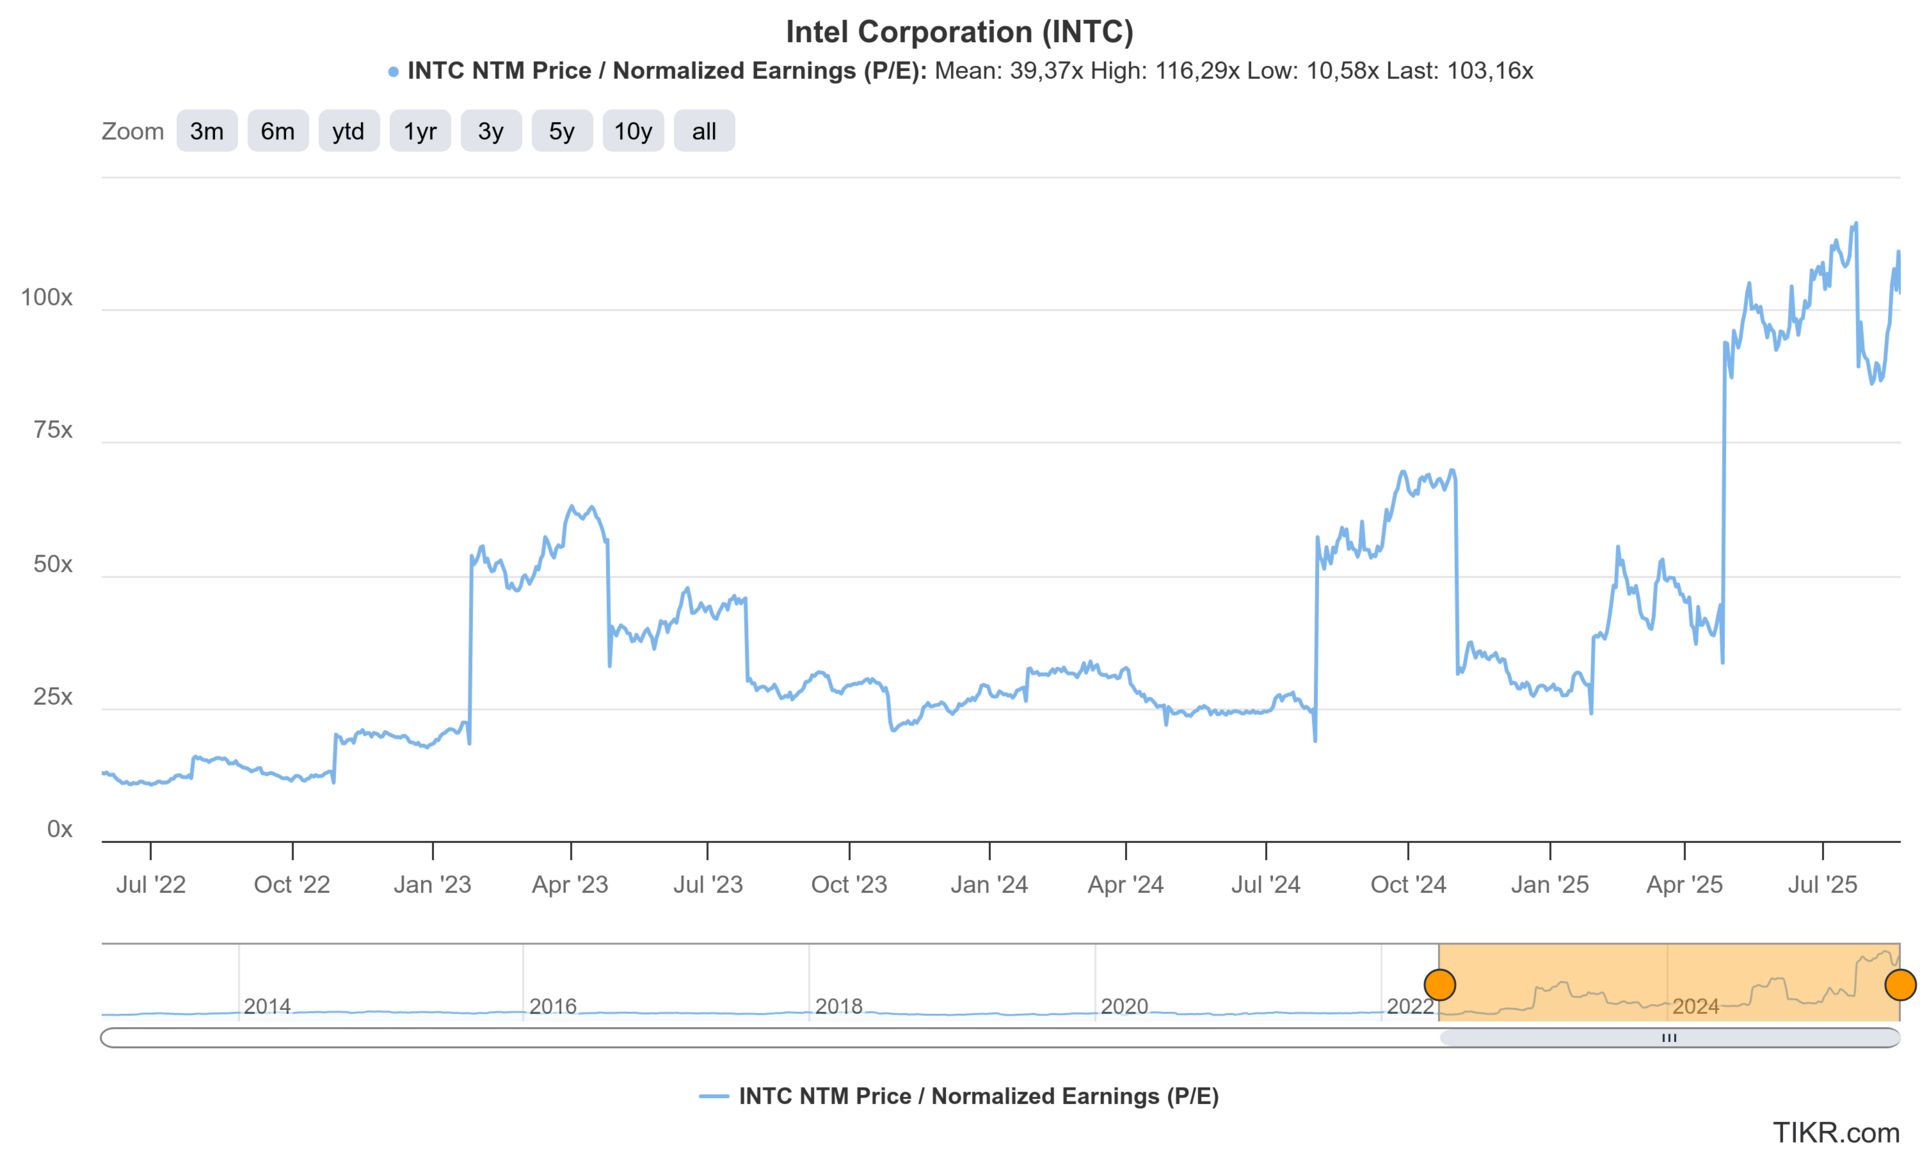Open the TIKR.com credits link
This screenshot has width=1920, height=1152.
[x=1835, y=1132]
